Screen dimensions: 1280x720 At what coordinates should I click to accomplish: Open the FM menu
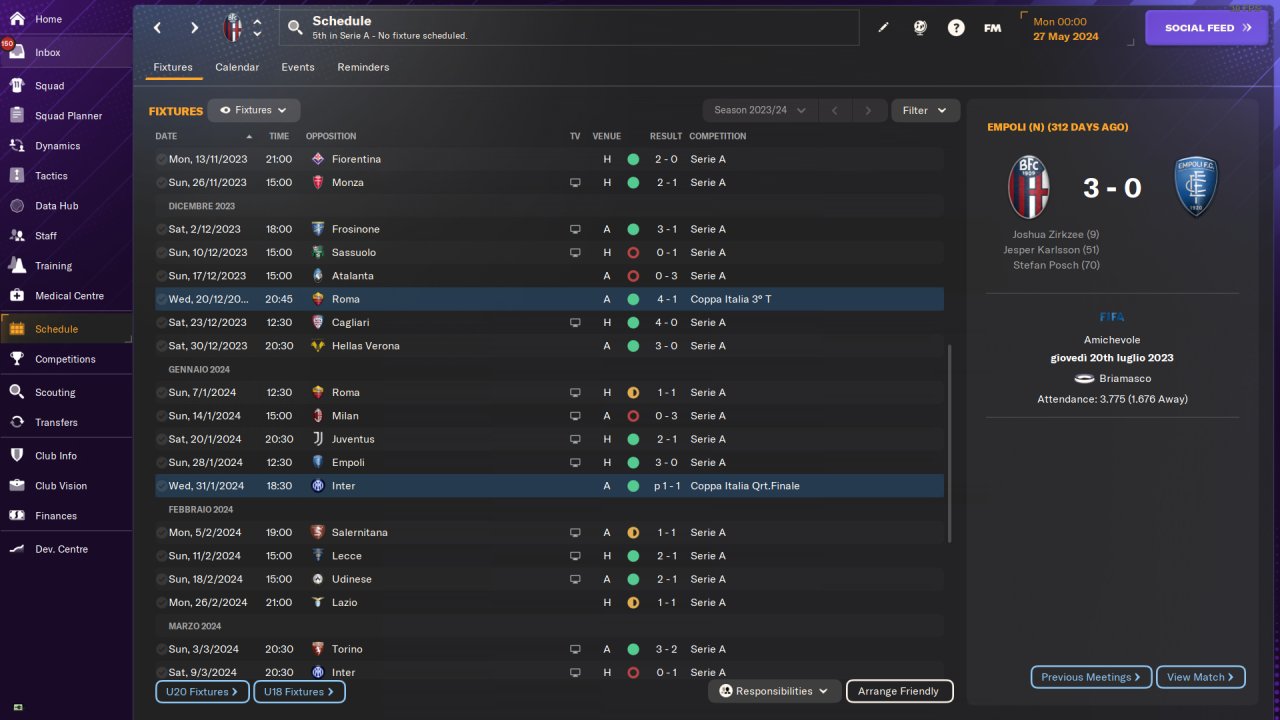pyautogui.click(x=992, y=28)
